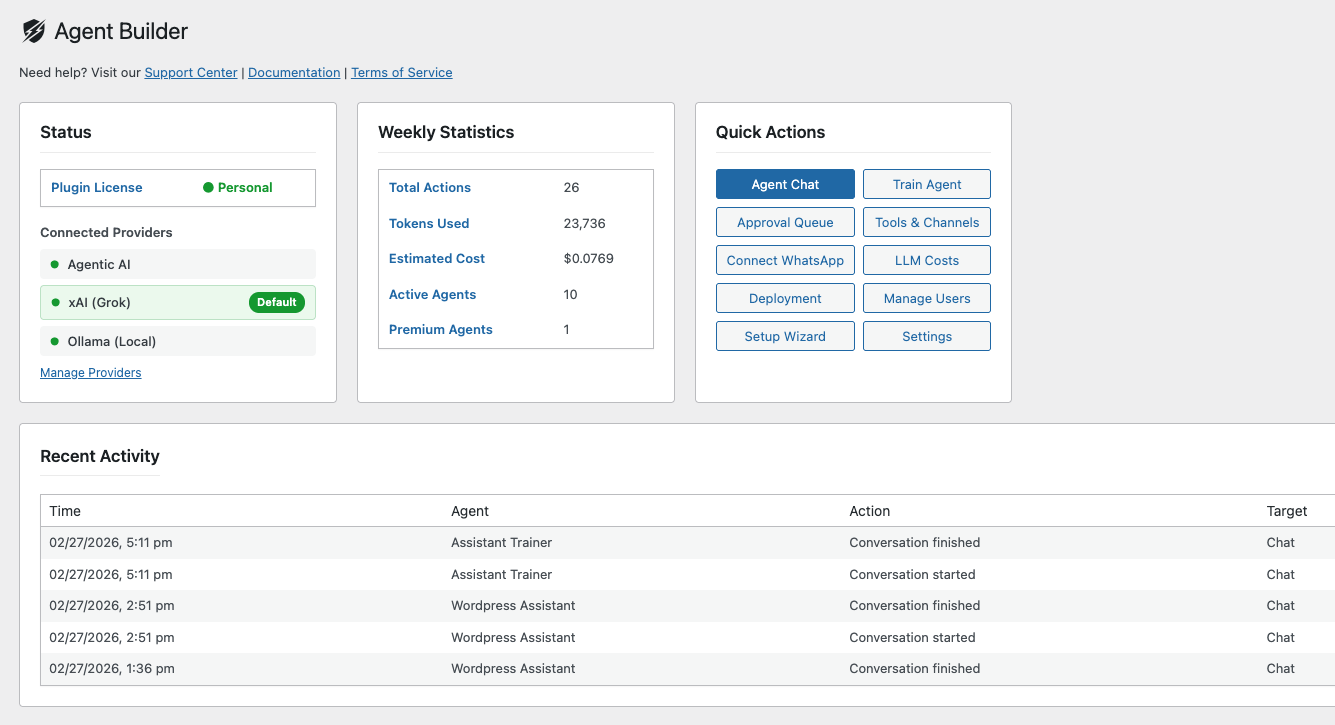Screen dimensions: 1335x725
Task: Click Connect WhatsApp
Action: (785, 259)
